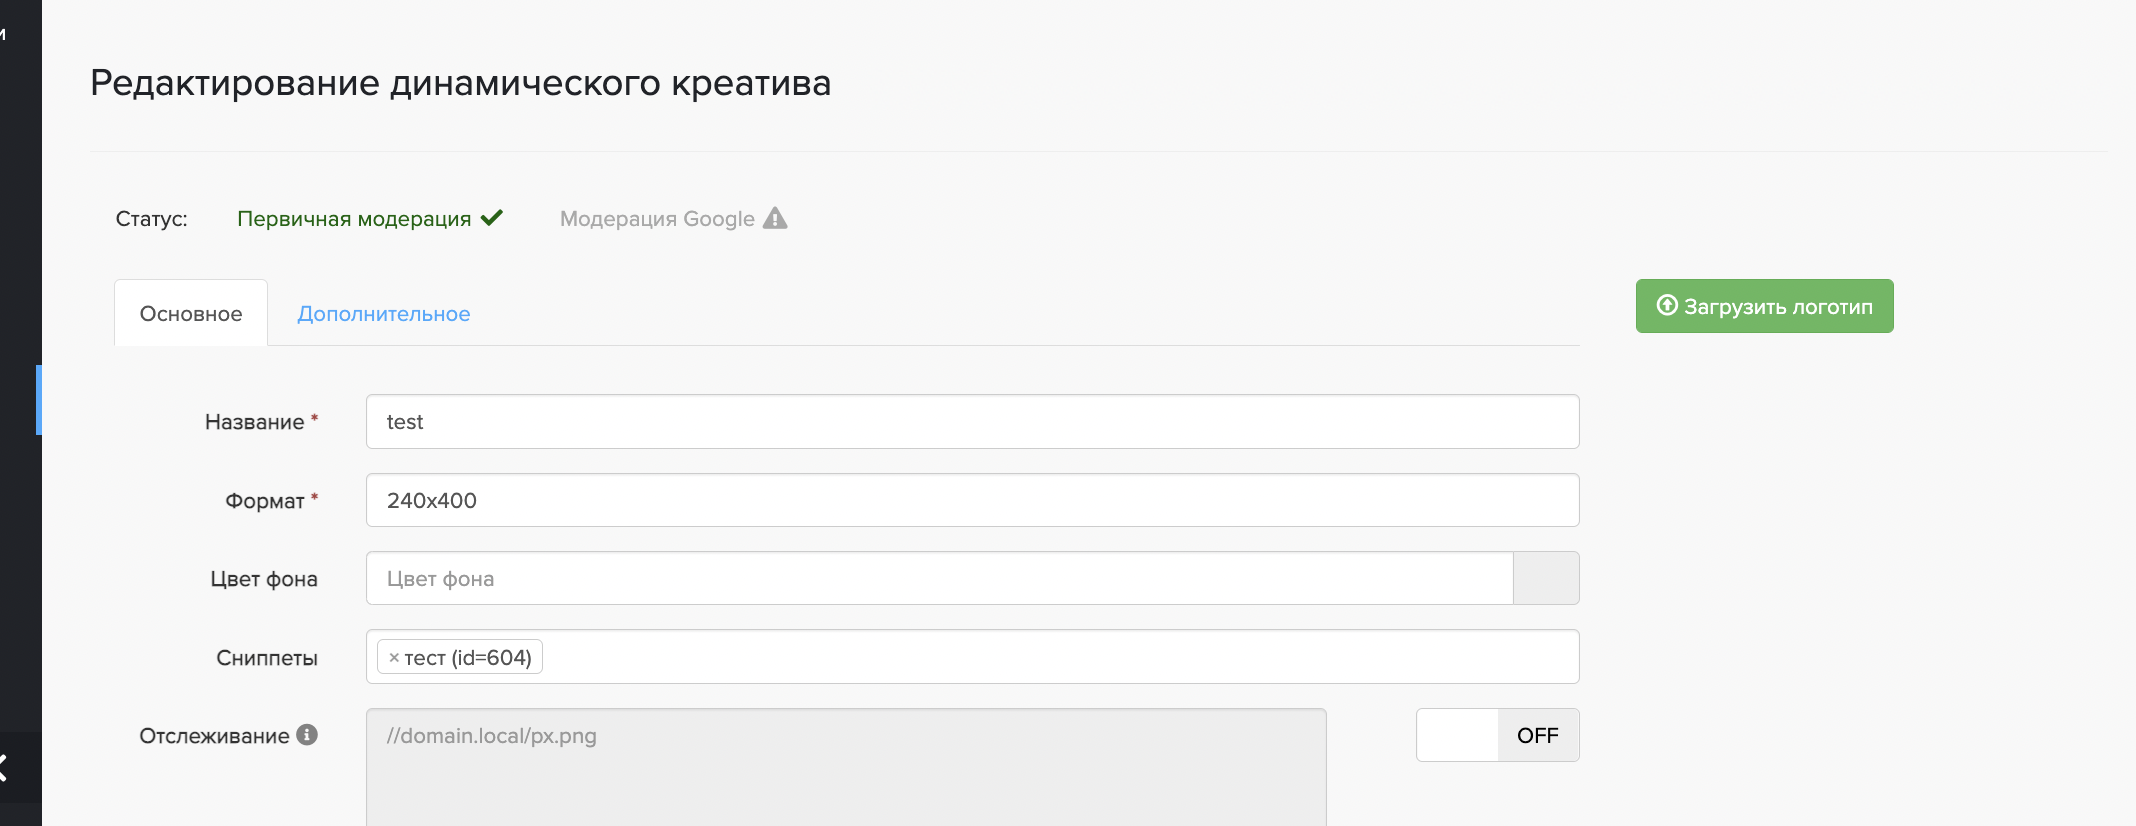Click the warning triangle next to Модерация Google
Screen dimensions: 2136x826
point(775,218)
